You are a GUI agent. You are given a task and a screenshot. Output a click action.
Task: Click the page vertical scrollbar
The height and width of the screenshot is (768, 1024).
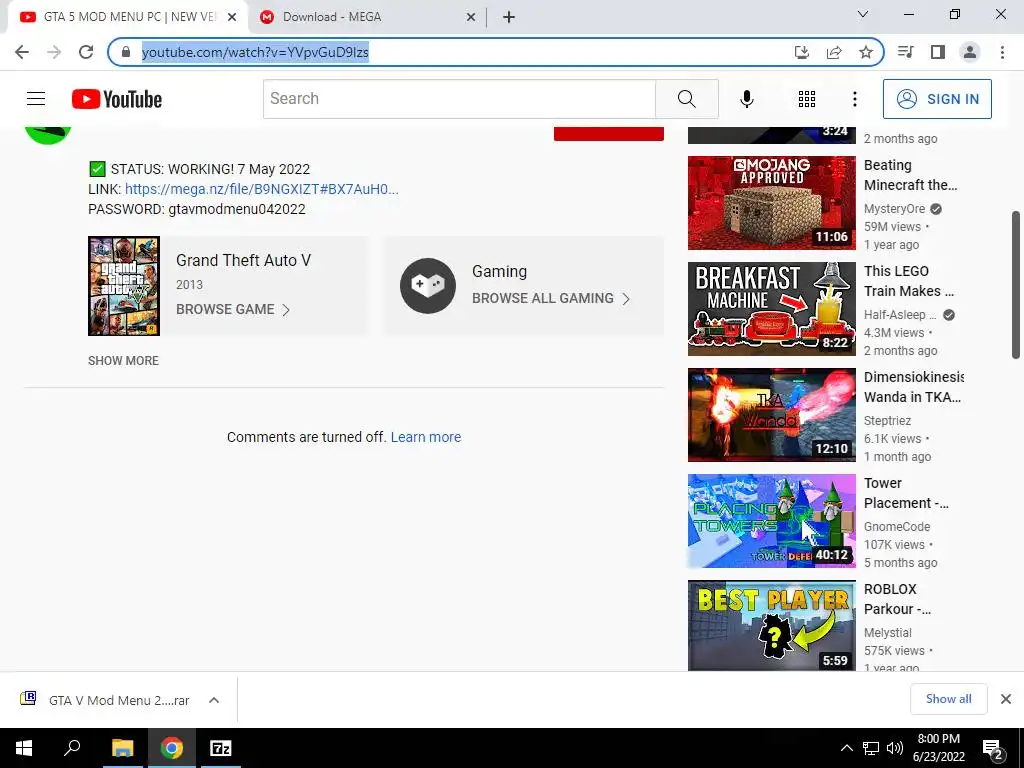1016,284
